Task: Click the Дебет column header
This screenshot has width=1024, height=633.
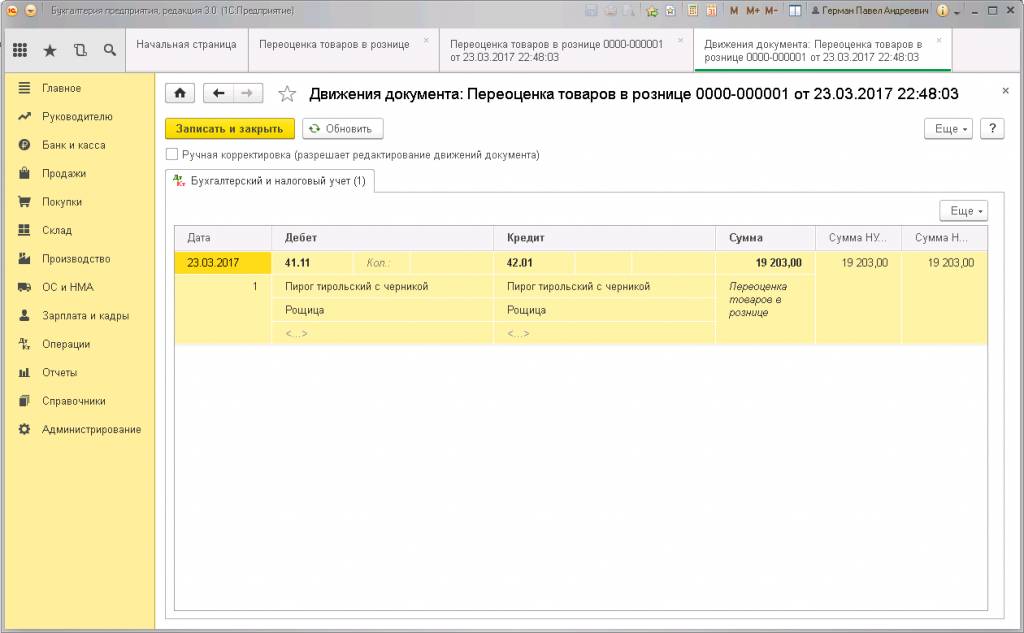Action: coord(382,238)
